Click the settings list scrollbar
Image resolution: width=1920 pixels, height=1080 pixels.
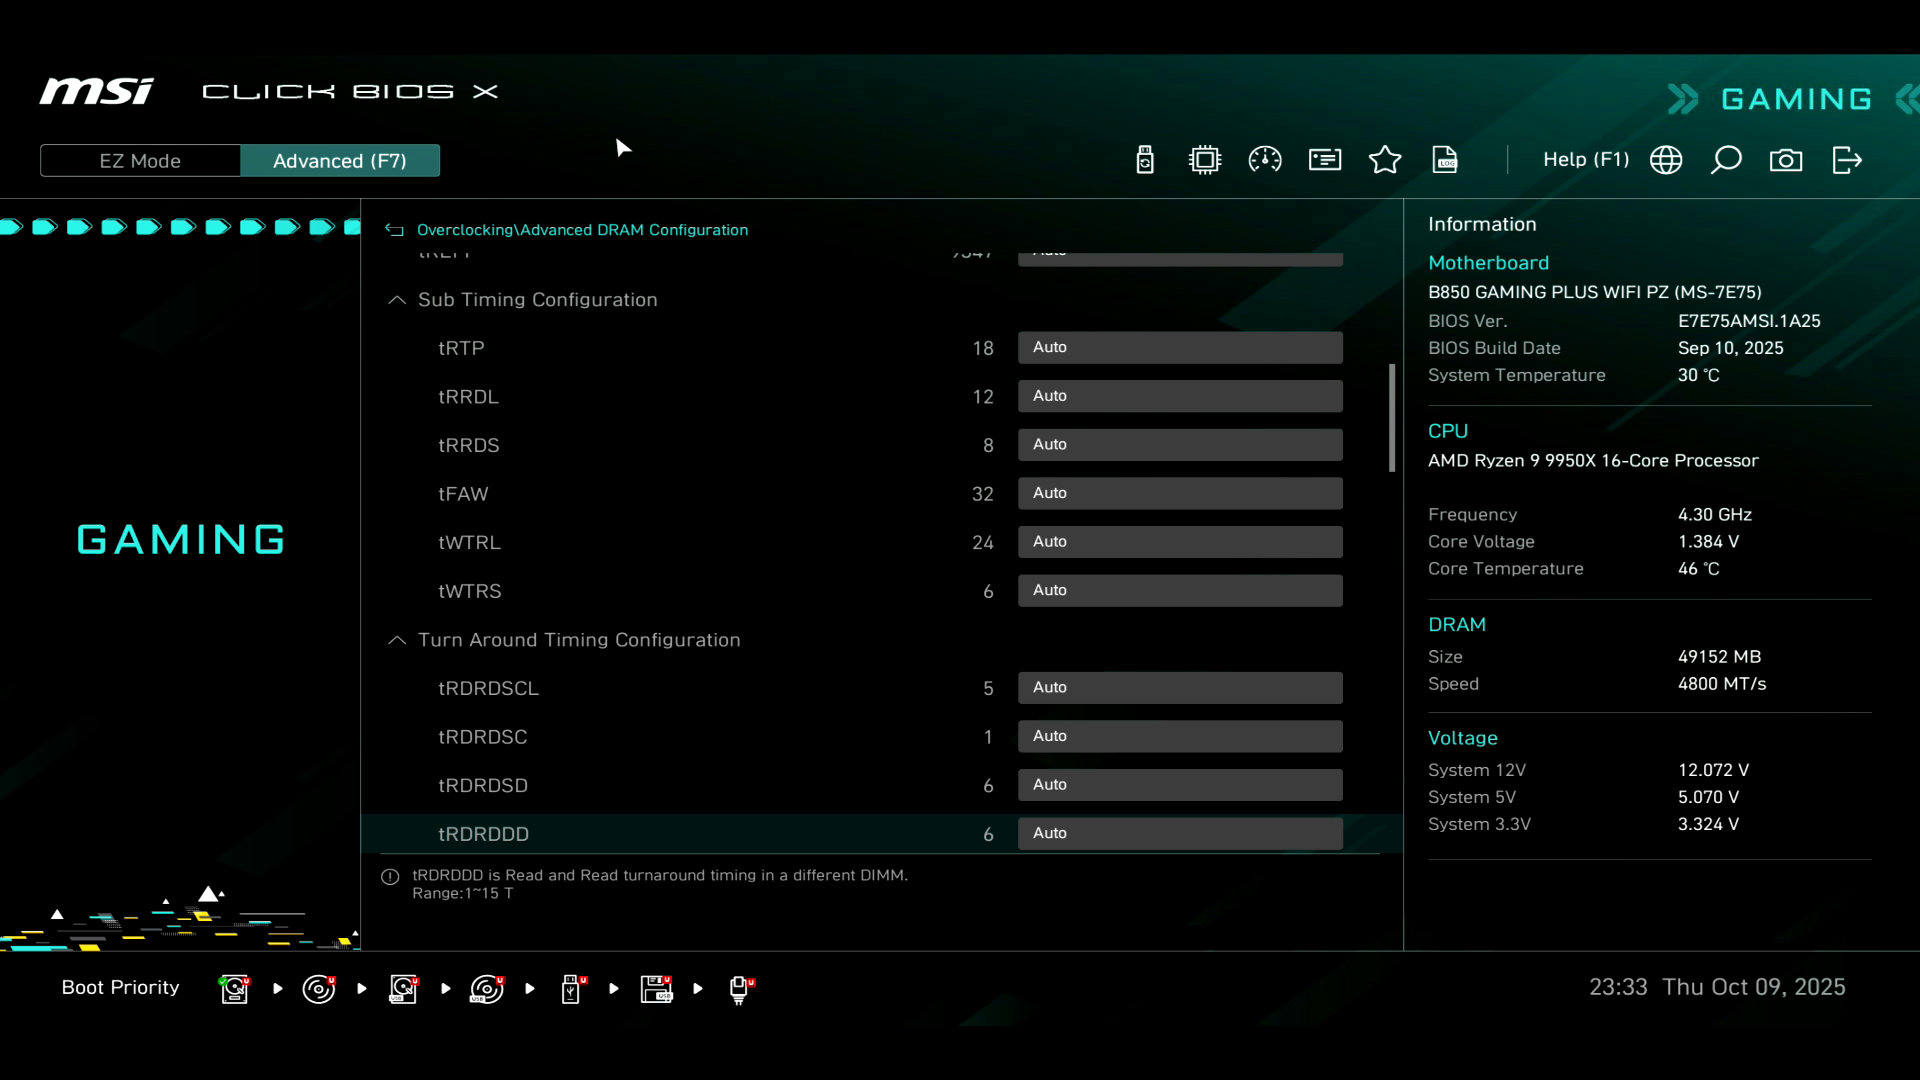[x=1392, y=418]
